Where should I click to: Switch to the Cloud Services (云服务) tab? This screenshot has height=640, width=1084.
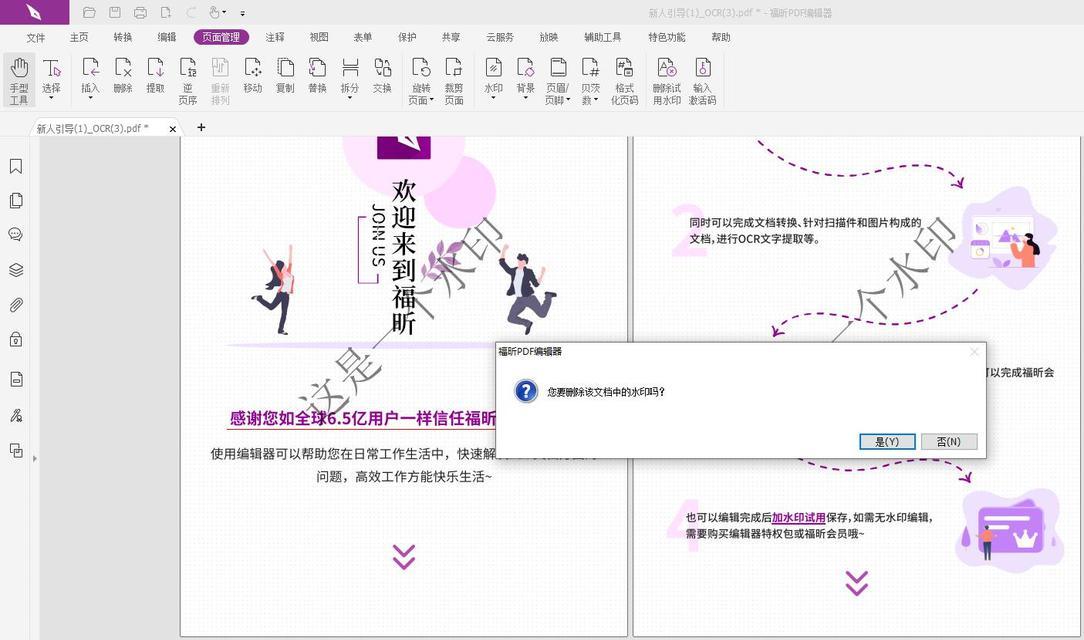click(500, 37)
